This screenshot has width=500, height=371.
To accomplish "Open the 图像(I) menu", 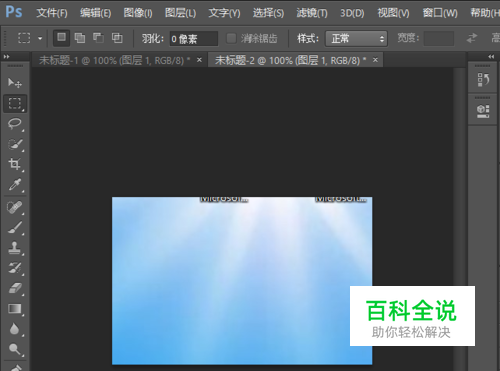I will [x=138, y=13].
